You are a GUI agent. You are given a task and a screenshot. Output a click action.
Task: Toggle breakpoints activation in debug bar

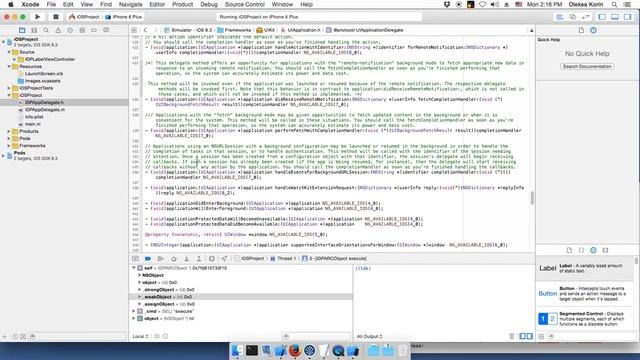tap(148, 258)
